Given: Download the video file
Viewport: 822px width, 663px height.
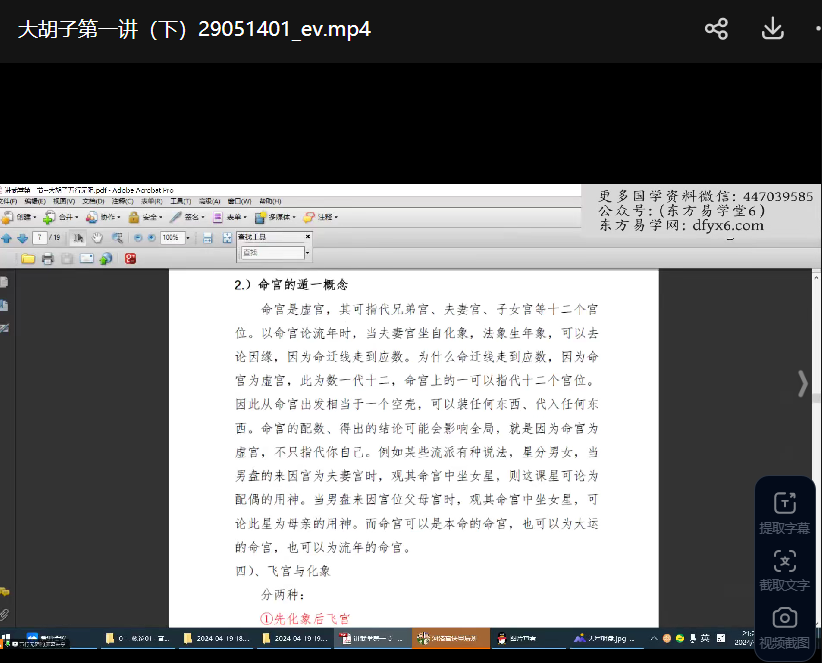Looking at the screenshot, I should (x=772, y=29).
